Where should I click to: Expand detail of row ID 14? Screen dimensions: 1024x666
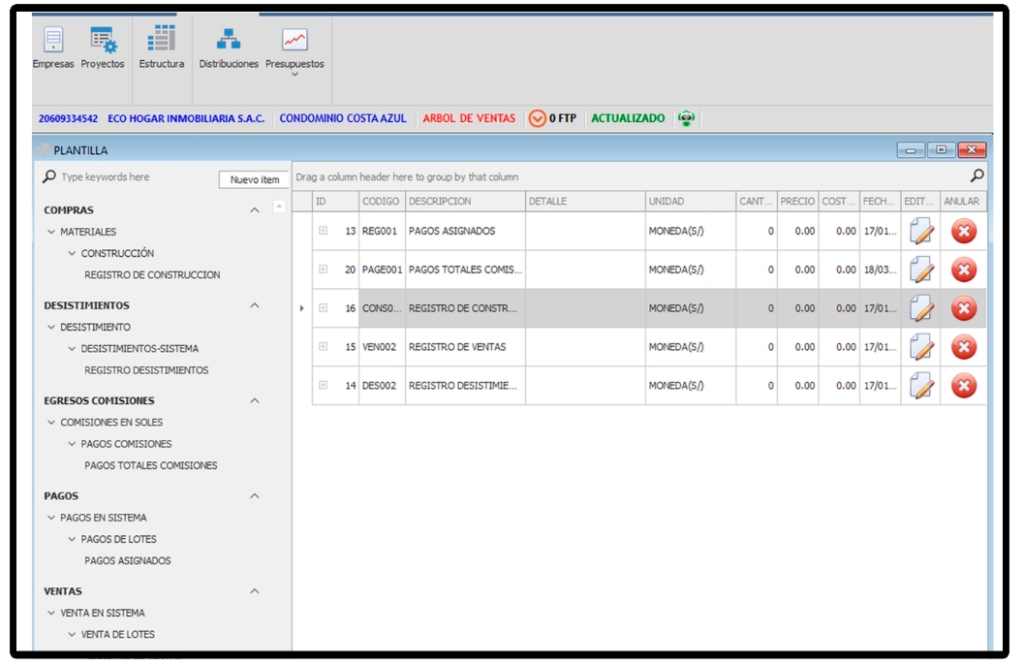click(x=323, y=385)
